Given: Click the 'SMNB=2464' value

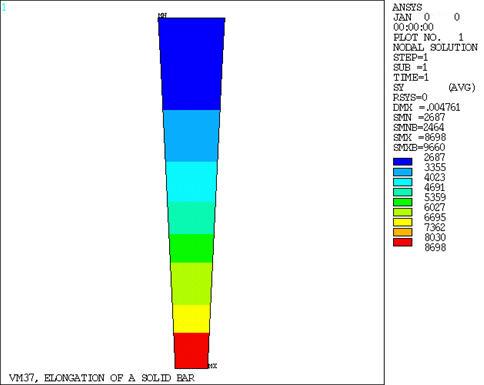Looking at the screenshot, I should [x=419, y=127].
